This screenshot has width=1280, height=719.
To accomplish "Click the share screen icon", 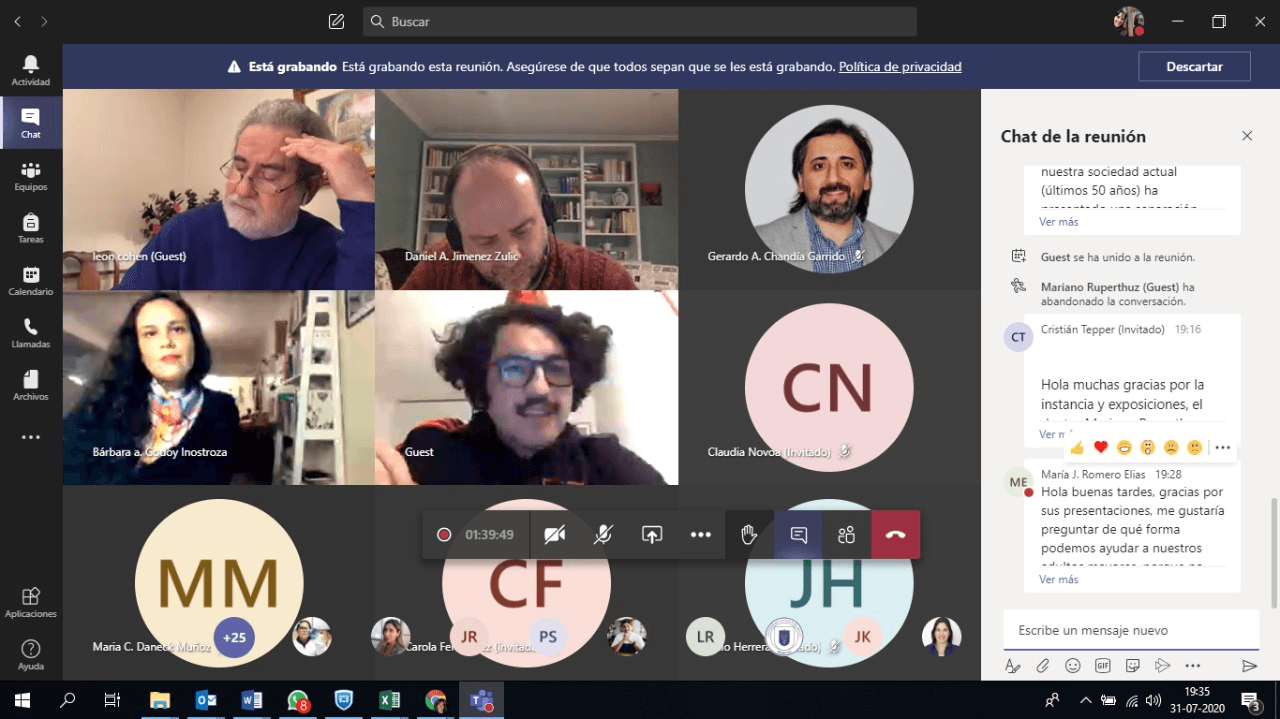I will pos(652,535).
